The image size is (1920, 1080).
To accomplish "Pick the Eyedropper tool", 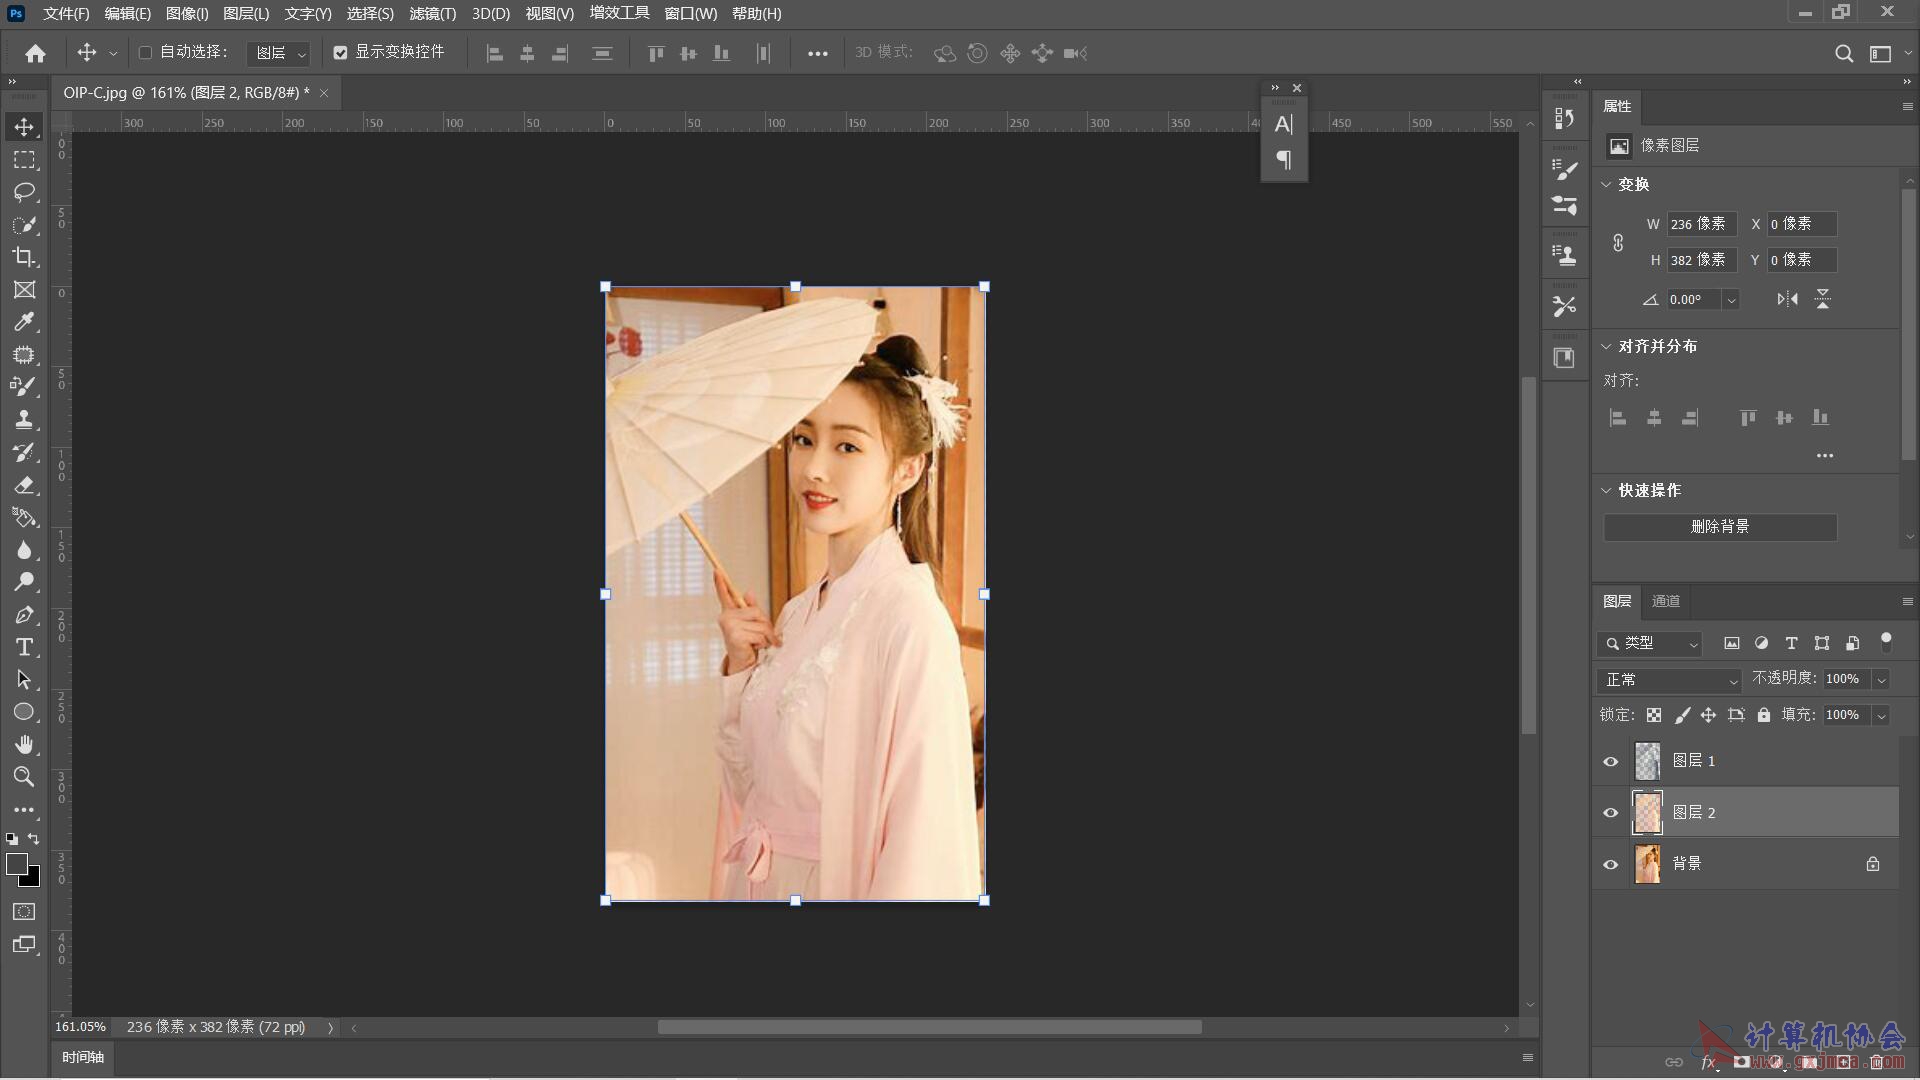I will 24,322.
